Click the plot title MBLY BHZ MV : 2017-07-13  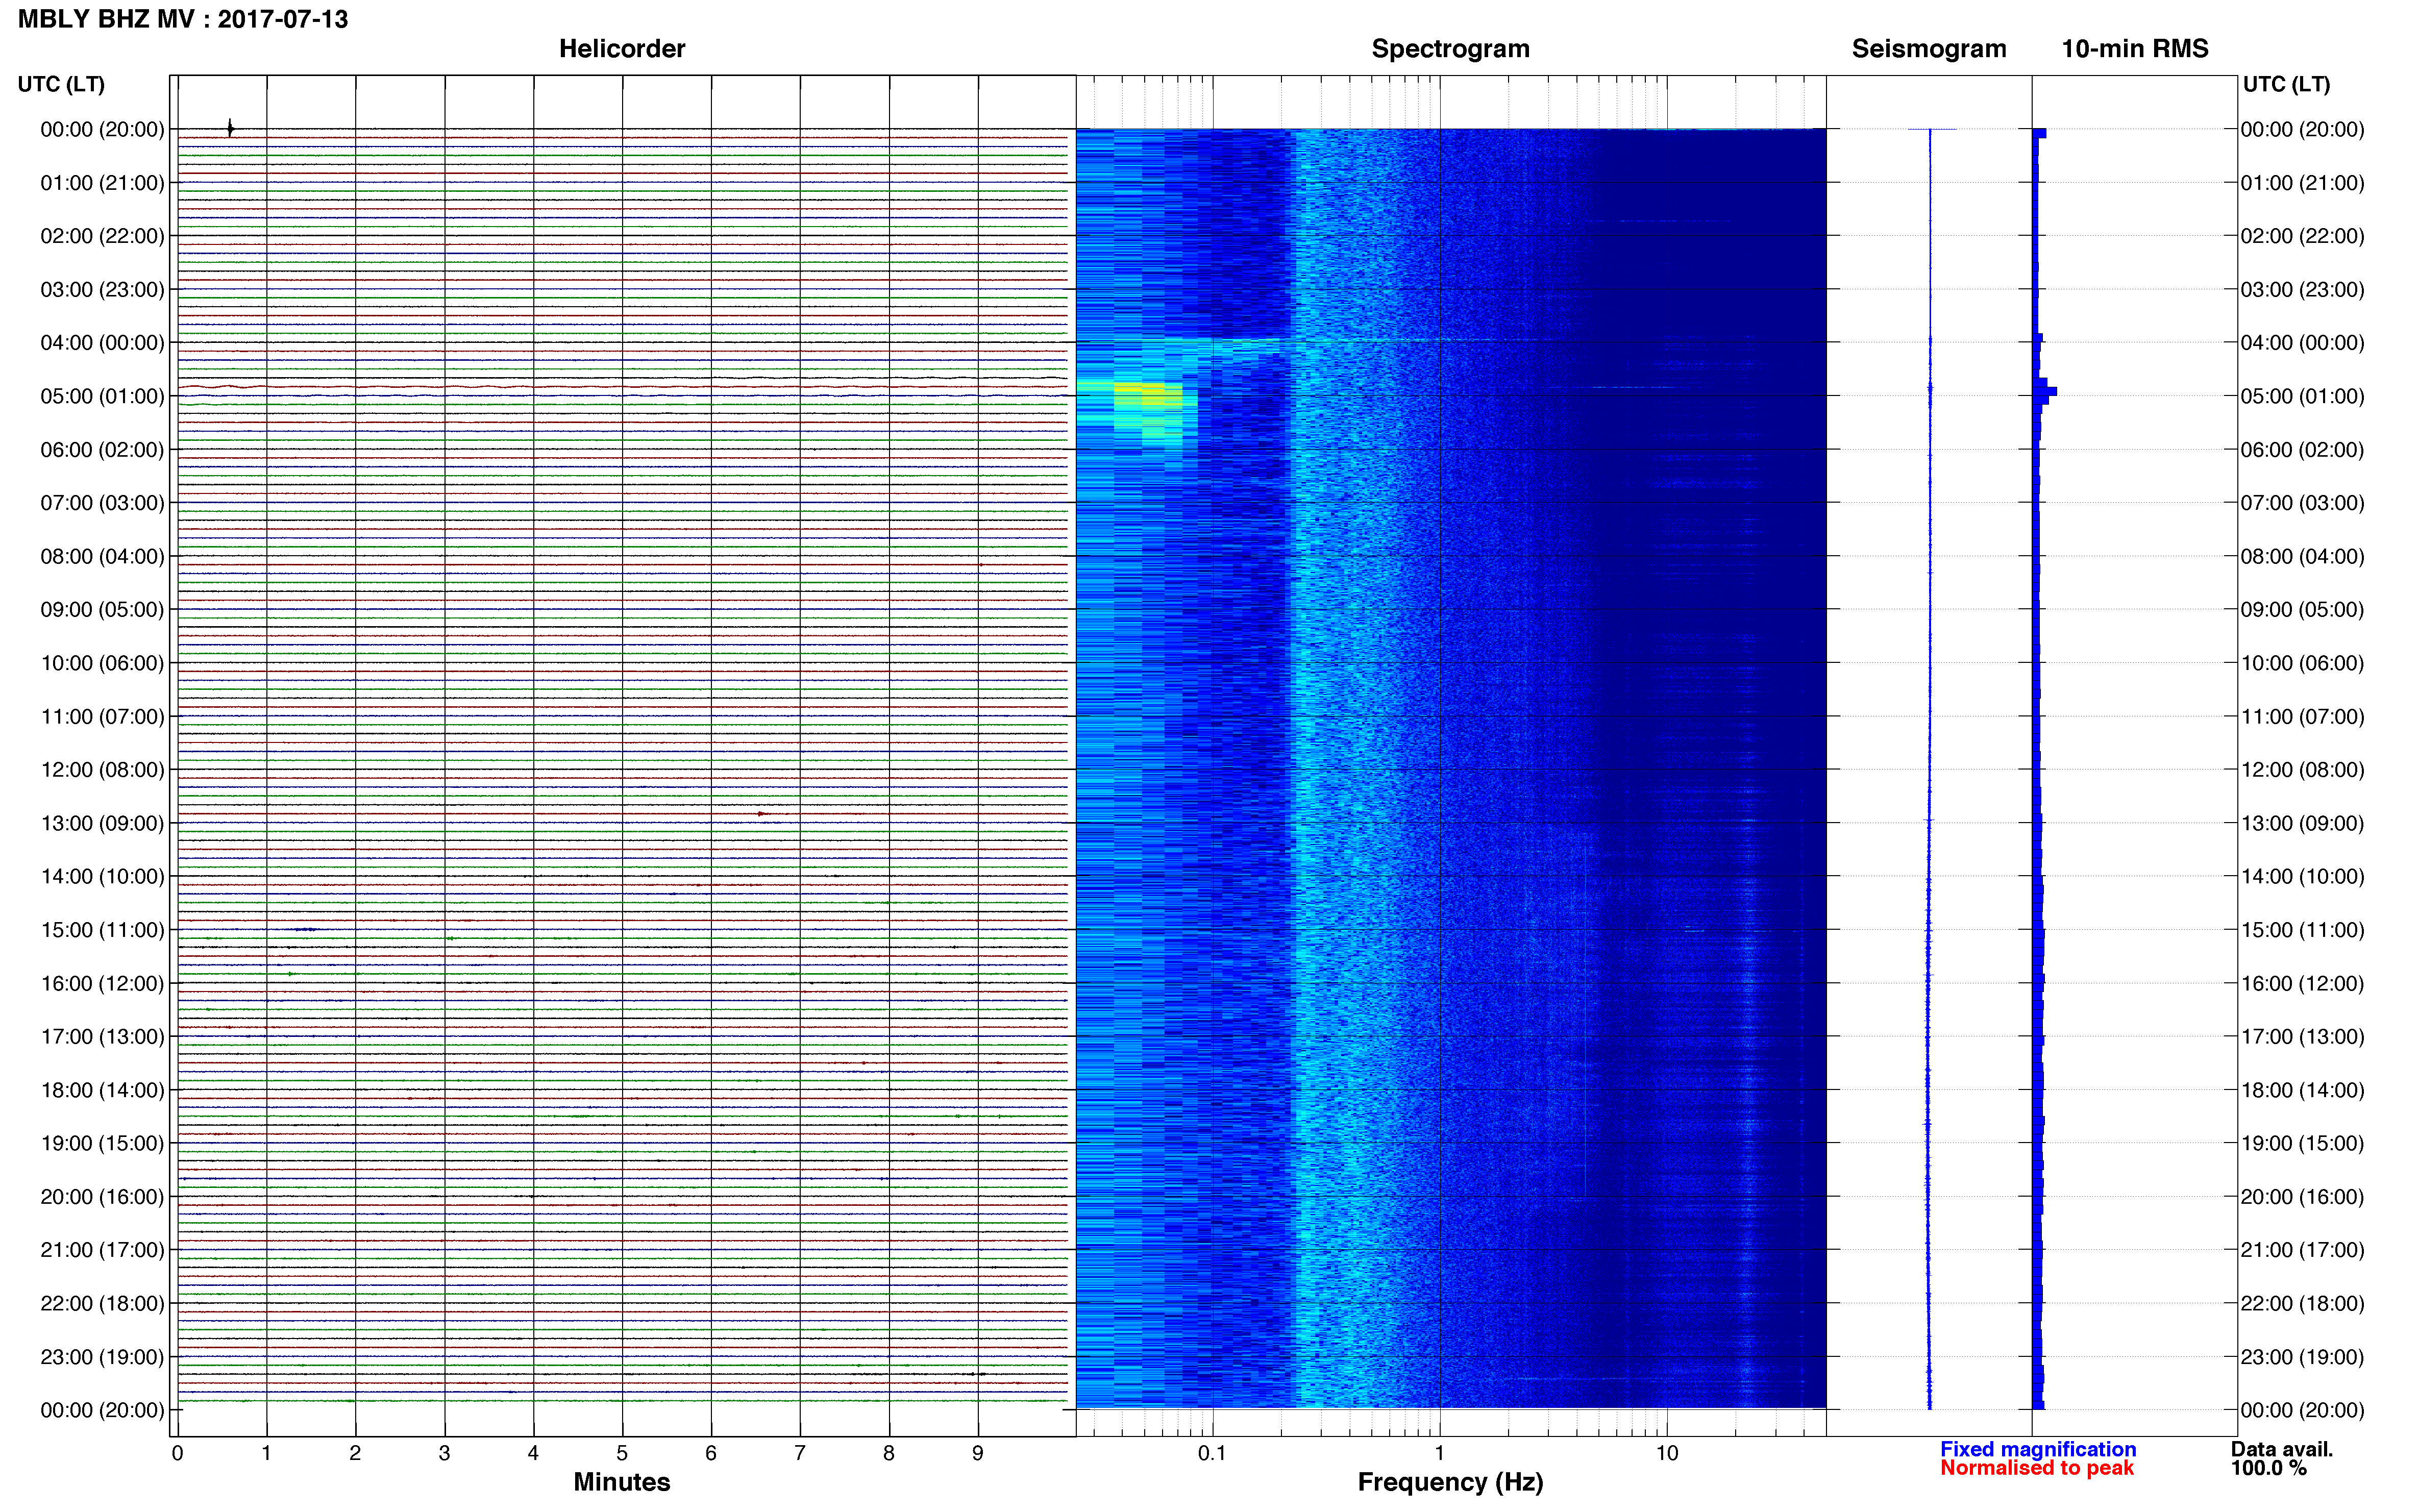tap(183, 19)
